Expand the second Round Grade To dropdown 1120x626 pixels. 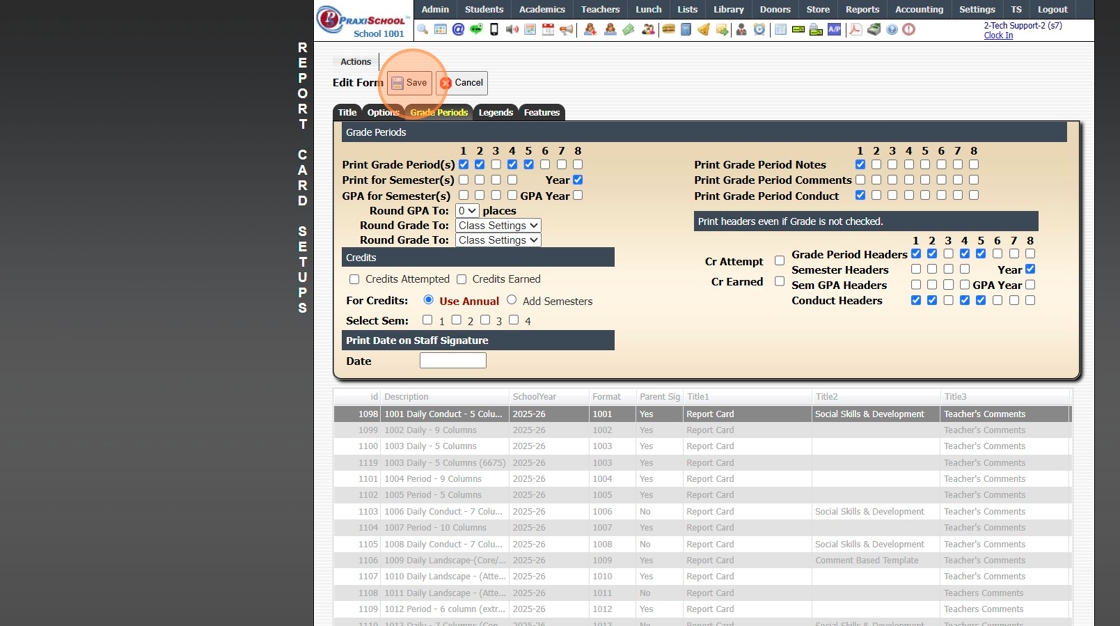(x=498, y=240)
